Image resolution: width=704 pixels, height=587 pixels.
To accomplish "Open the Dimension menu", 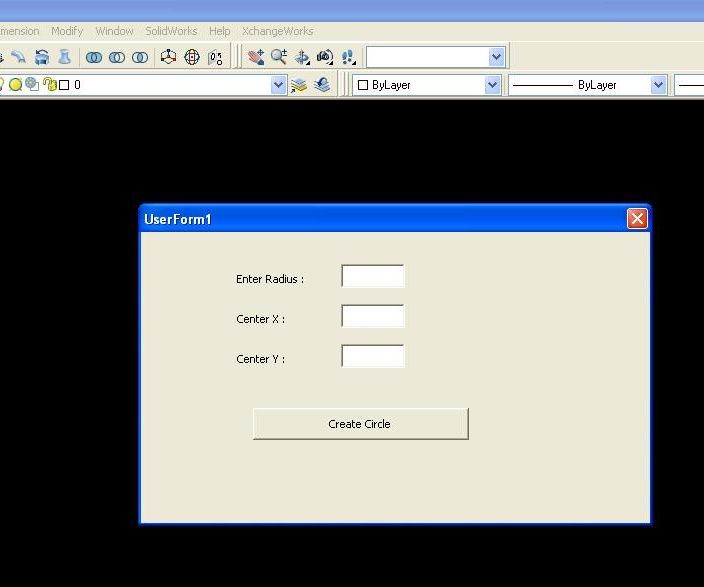I will 19,31.
